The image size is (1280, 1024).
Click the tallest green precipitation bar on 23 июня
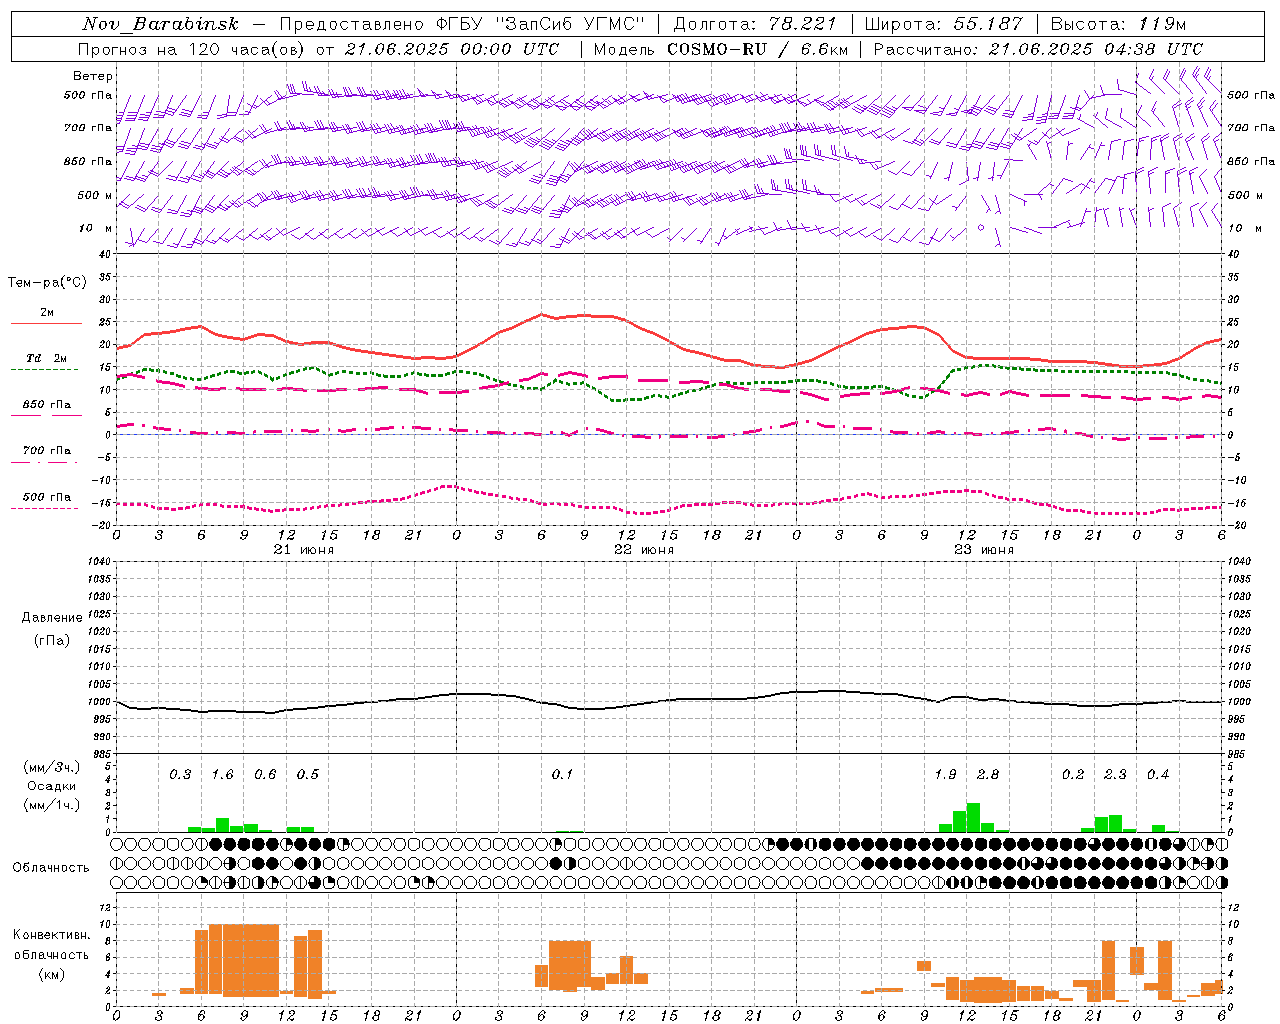point(973,817)
